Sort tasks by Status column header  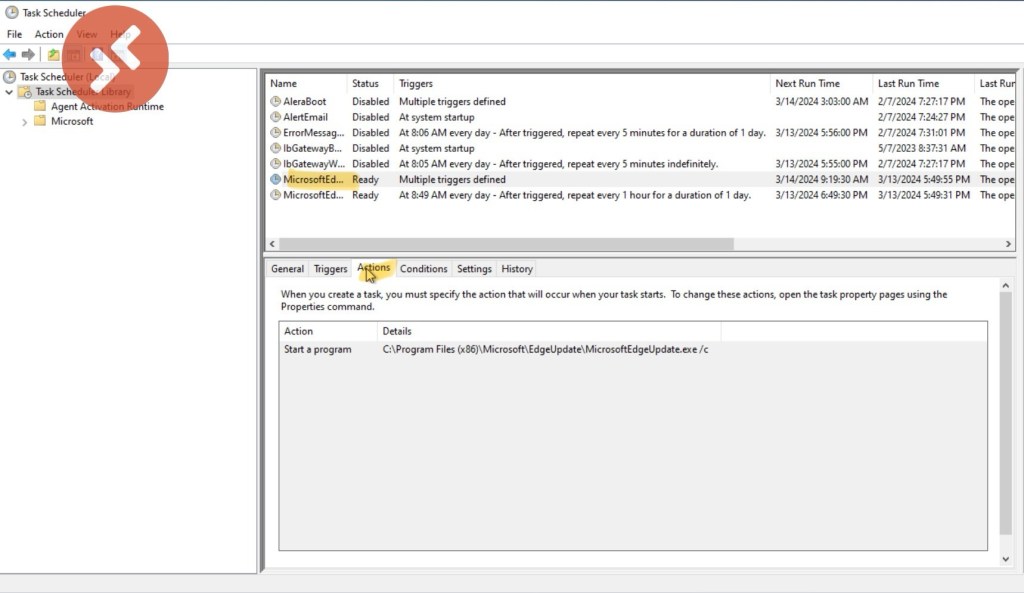tap(366, 84)
